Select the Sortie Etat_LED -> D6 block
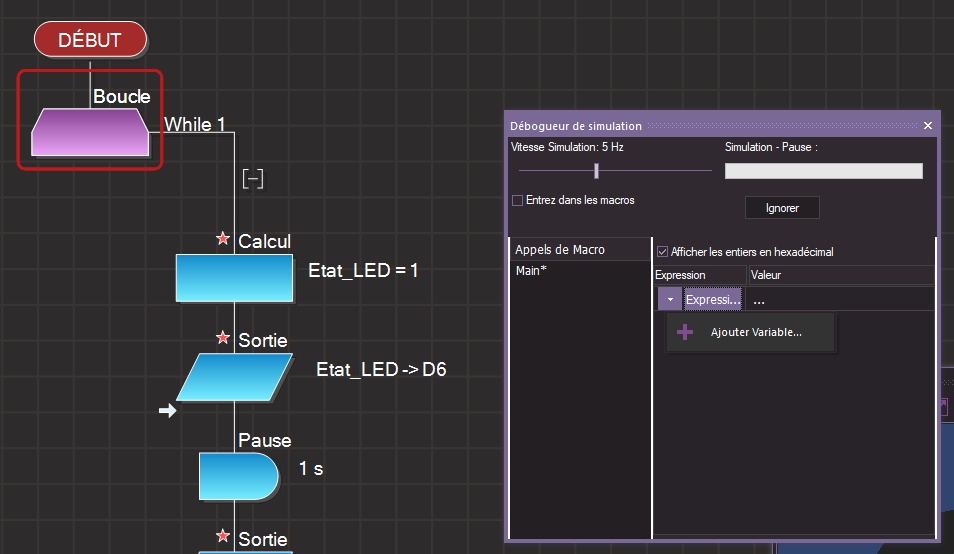Image resolution: width=954 pixels, height=554 pixels. (234, 377)
